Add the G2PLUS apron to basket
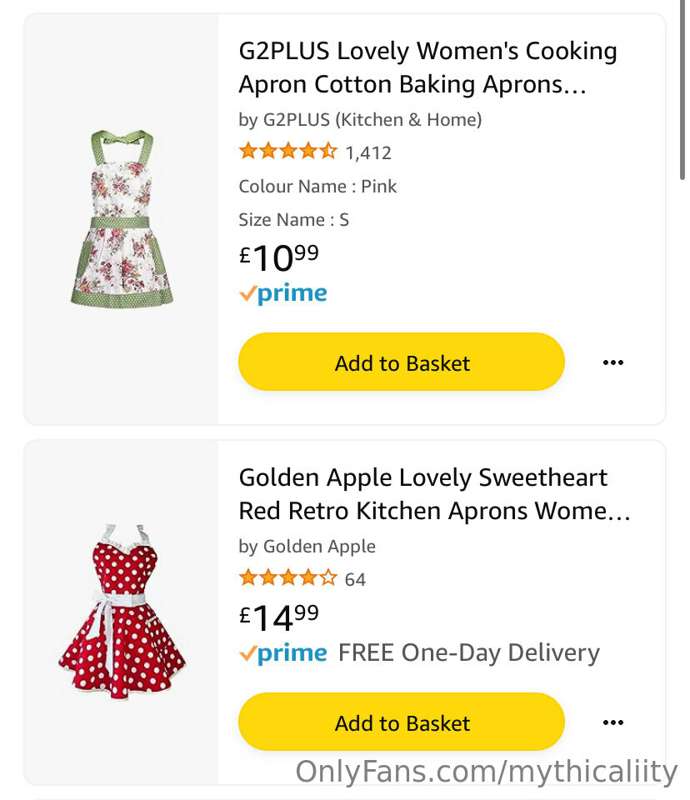Viewport: 690px width, 800px height. point(401,362)
